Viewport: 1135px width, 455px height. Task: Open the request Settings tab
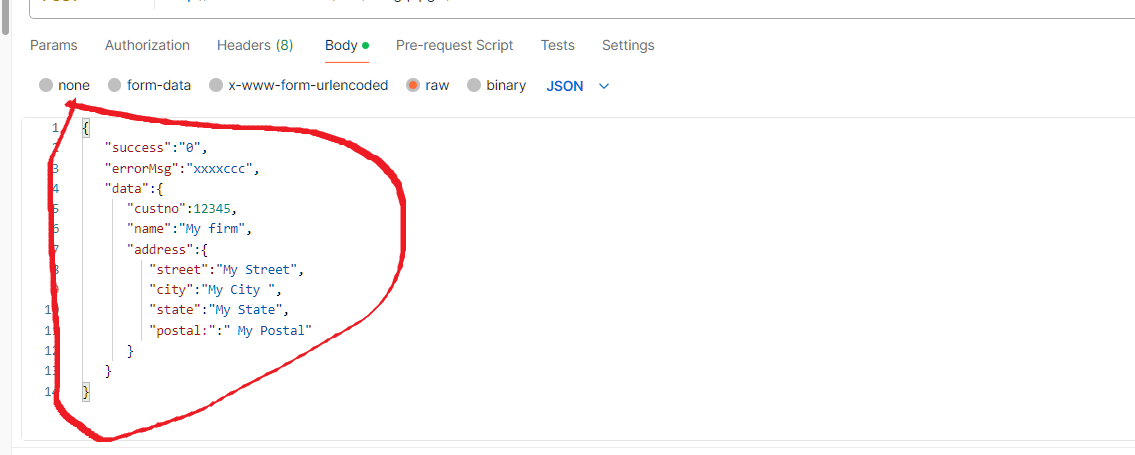(628, 45)
